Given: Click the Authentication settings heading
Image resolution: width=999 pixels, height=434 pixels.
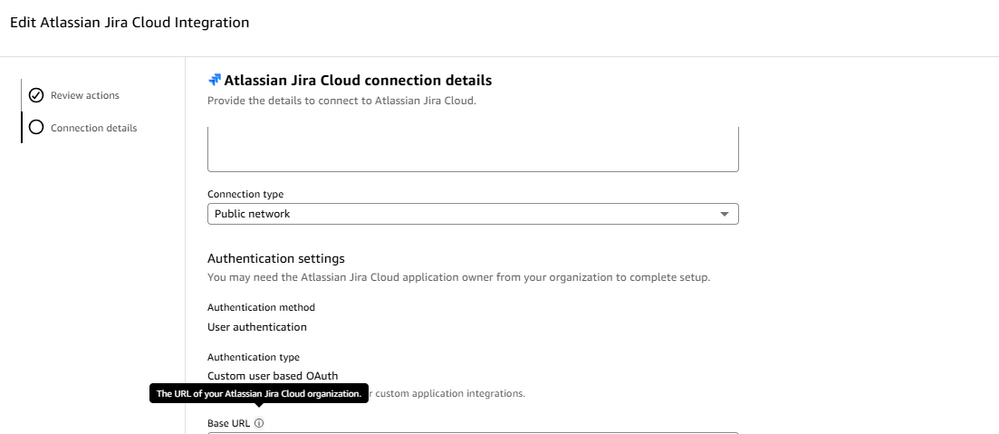Looking at the screenshot, I should click(x=276, y=258).
